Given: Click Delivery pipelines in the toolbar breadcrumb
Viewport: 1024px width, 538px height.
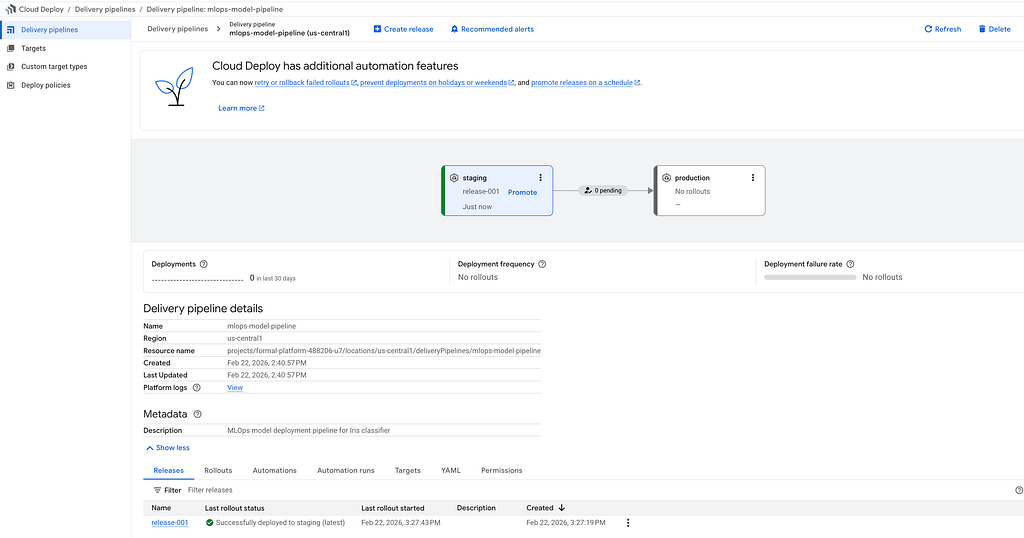Looking at the screenshot, I should coord(178,29).
